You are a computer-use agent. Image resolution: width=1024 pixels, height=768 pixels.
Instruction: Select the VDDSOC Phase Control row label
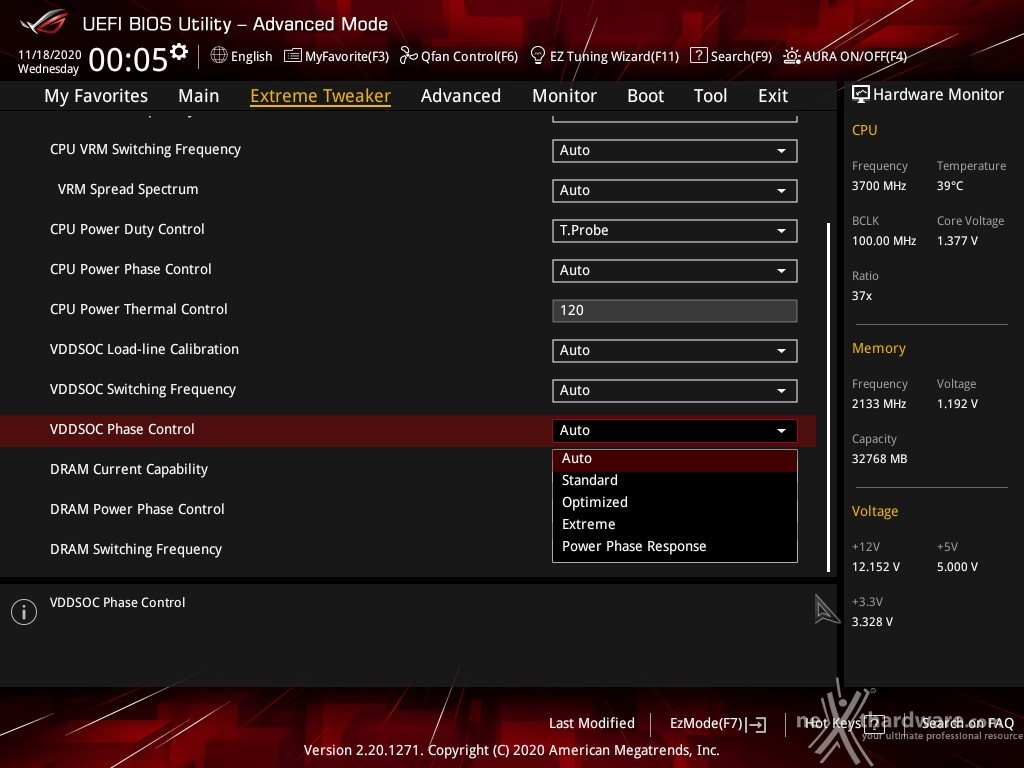(122, 429)
